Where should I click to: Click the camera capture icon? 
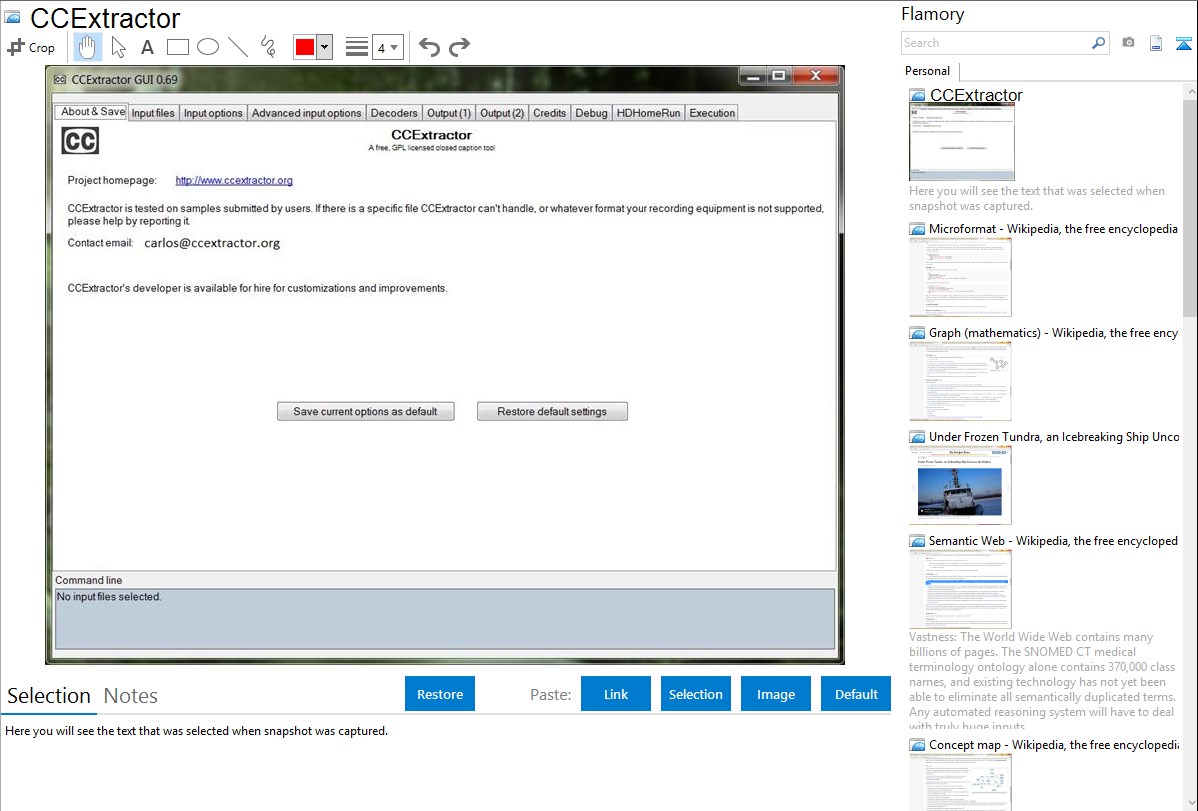pos(1128,43)
